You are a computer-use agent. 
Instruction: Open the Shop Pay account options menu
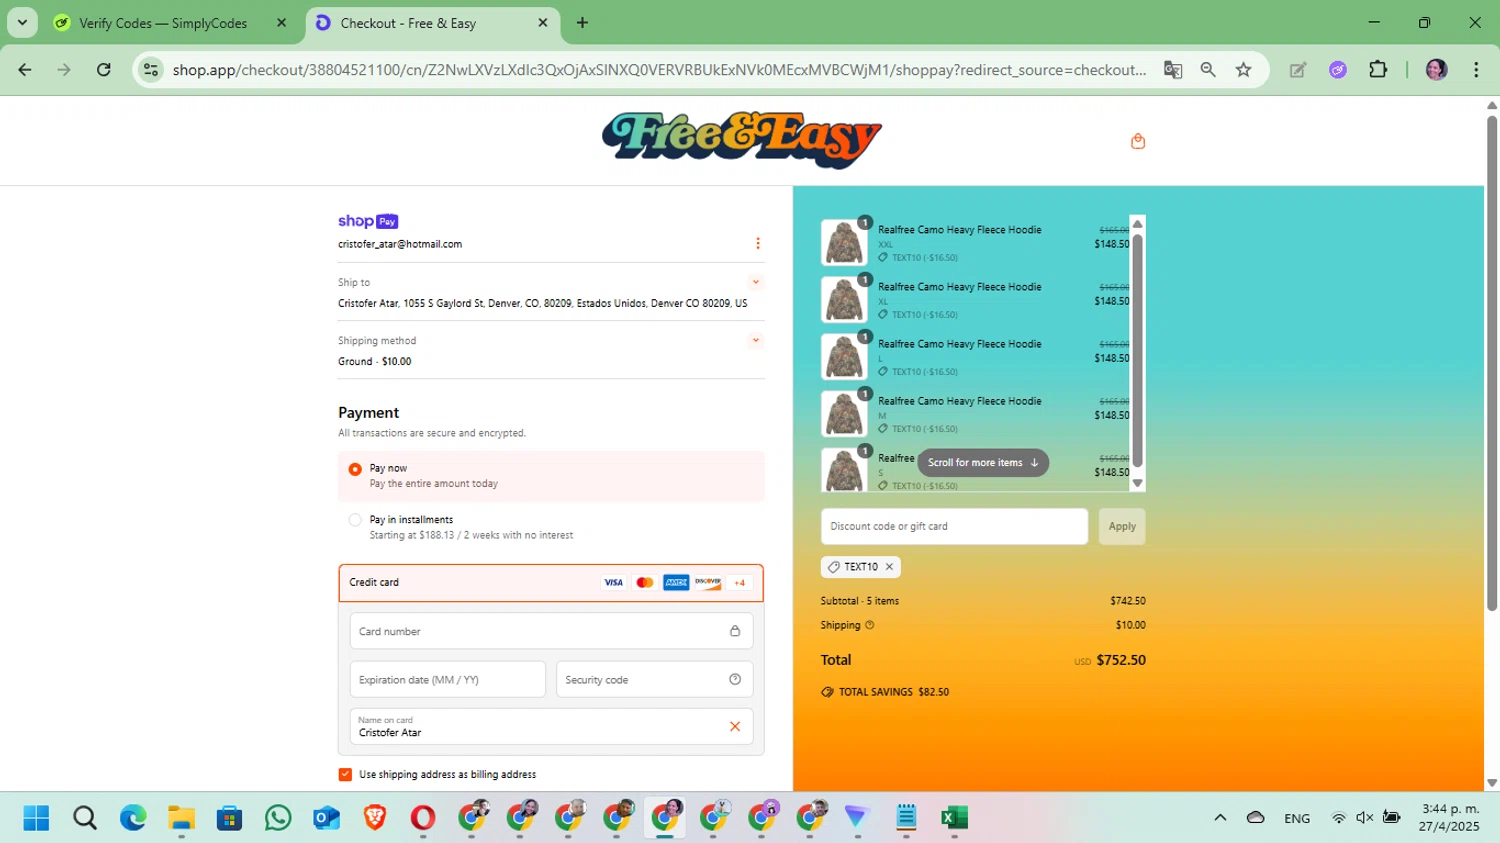click(x=757, y=243)
